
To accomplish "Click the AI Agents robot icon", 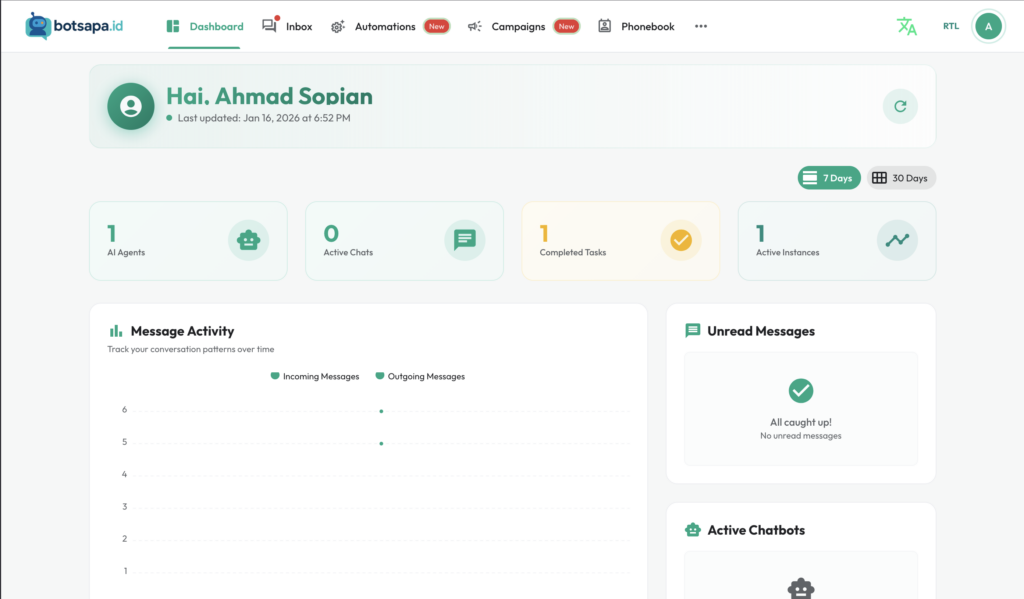I will 248,240.
